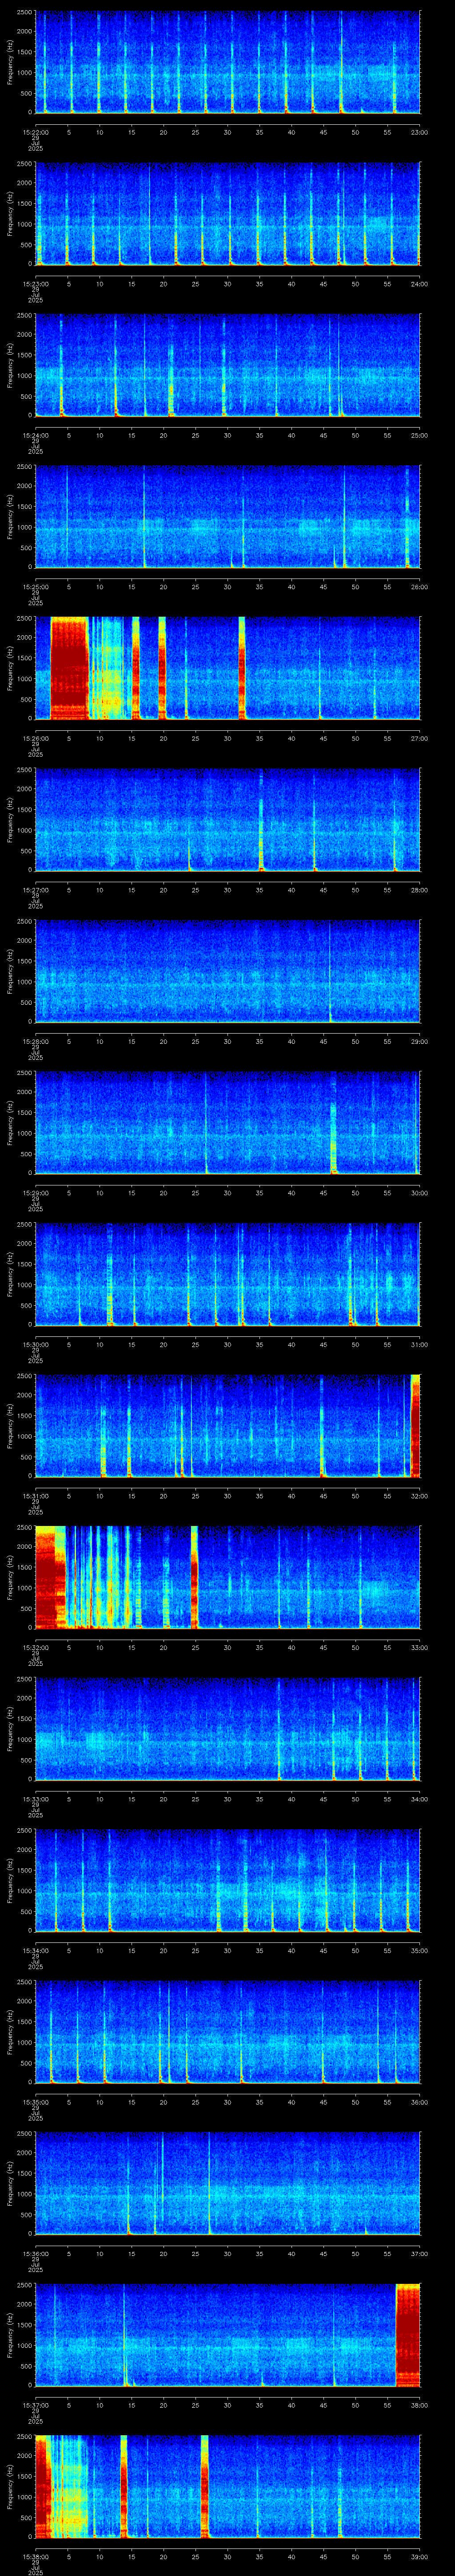Click the 15:29:00 start time label
This screenshot has width=455, height=2576.
35,1193
